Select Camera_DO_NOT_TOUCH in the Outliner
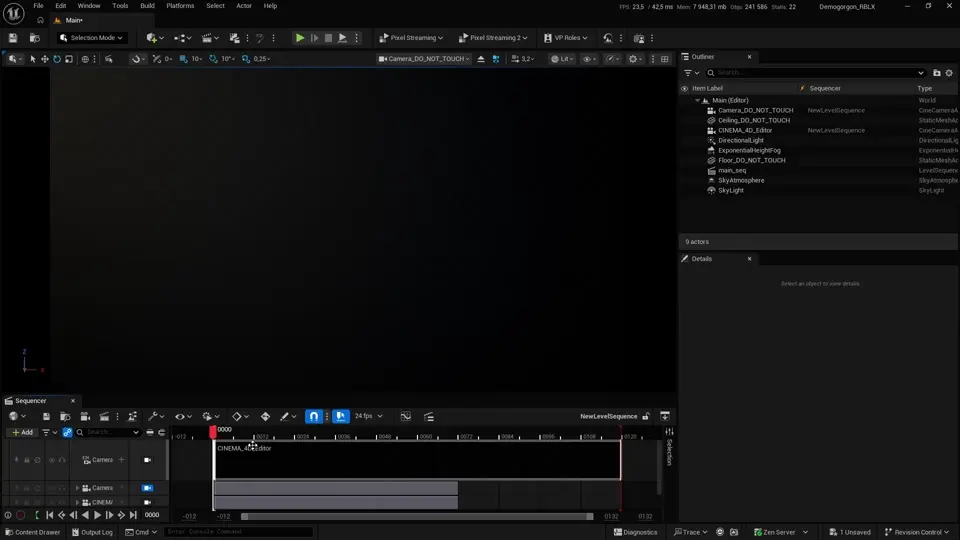 pos(755,110)
